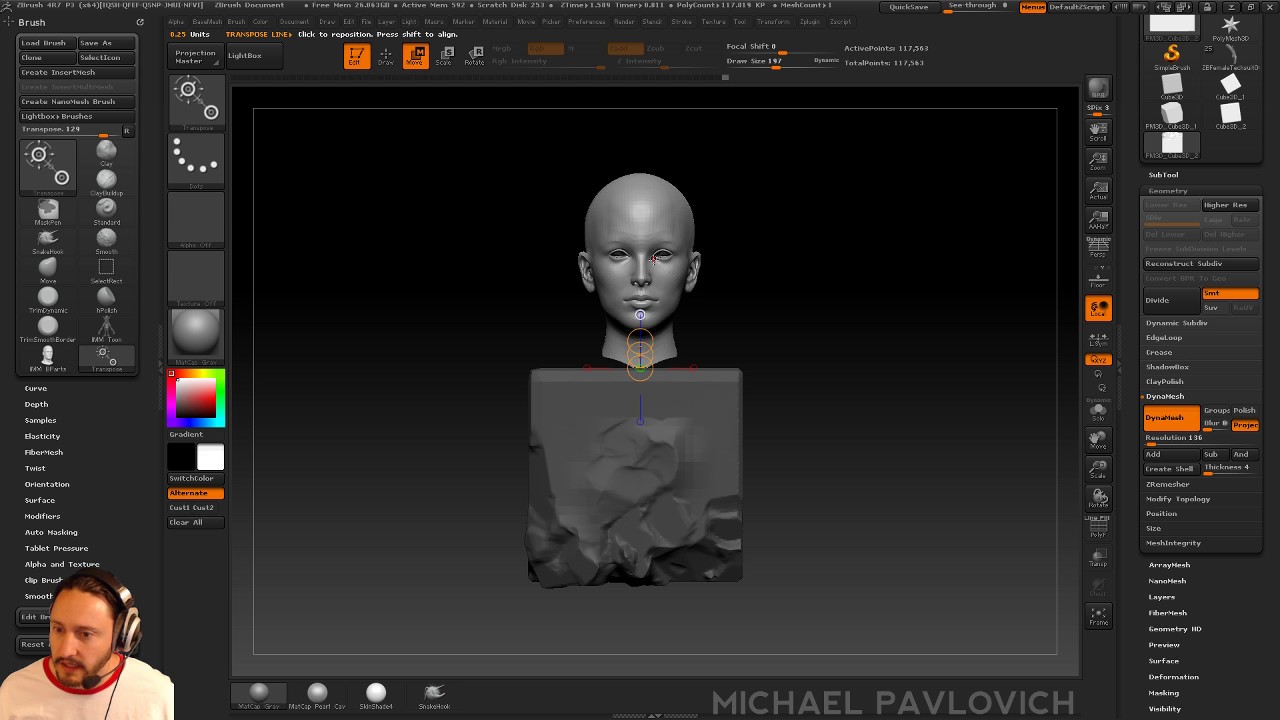Expand the ZRemesher section
The height and width of the screenshot is (720, 1280).
click(x=1167, y=484)
